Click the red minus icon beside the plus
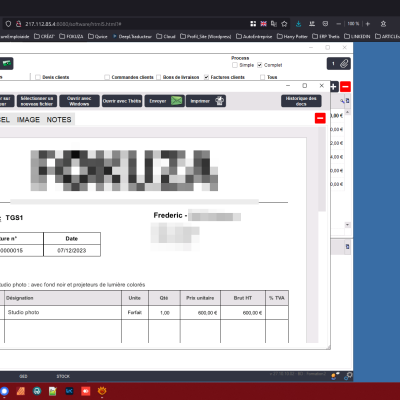Screen dimensions: 400x400 [345, 87]
